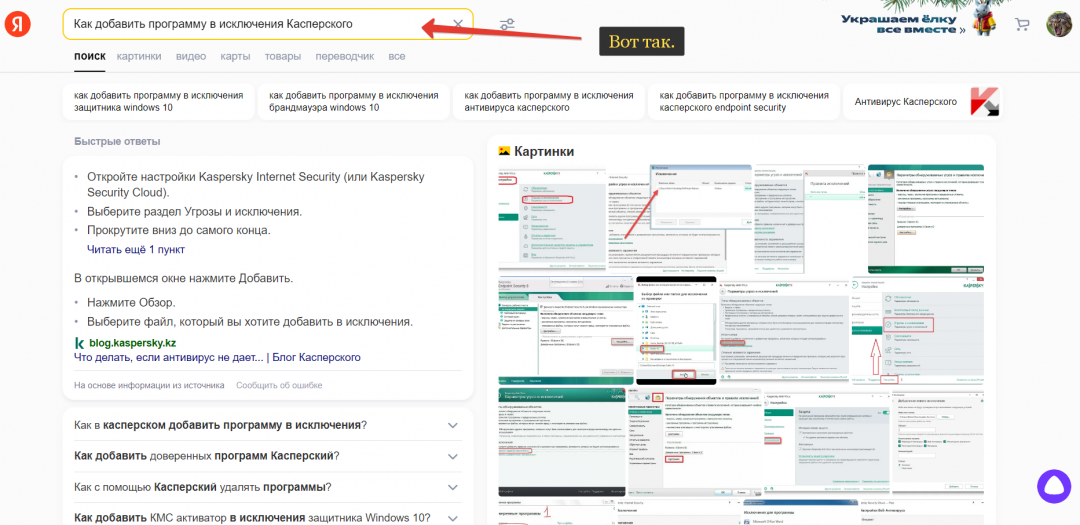Open thumbnail with upward red arrow and Kaspersky menu
Image resolution: width=1080 pixels, height=525 pixels.
pos(918,330)
